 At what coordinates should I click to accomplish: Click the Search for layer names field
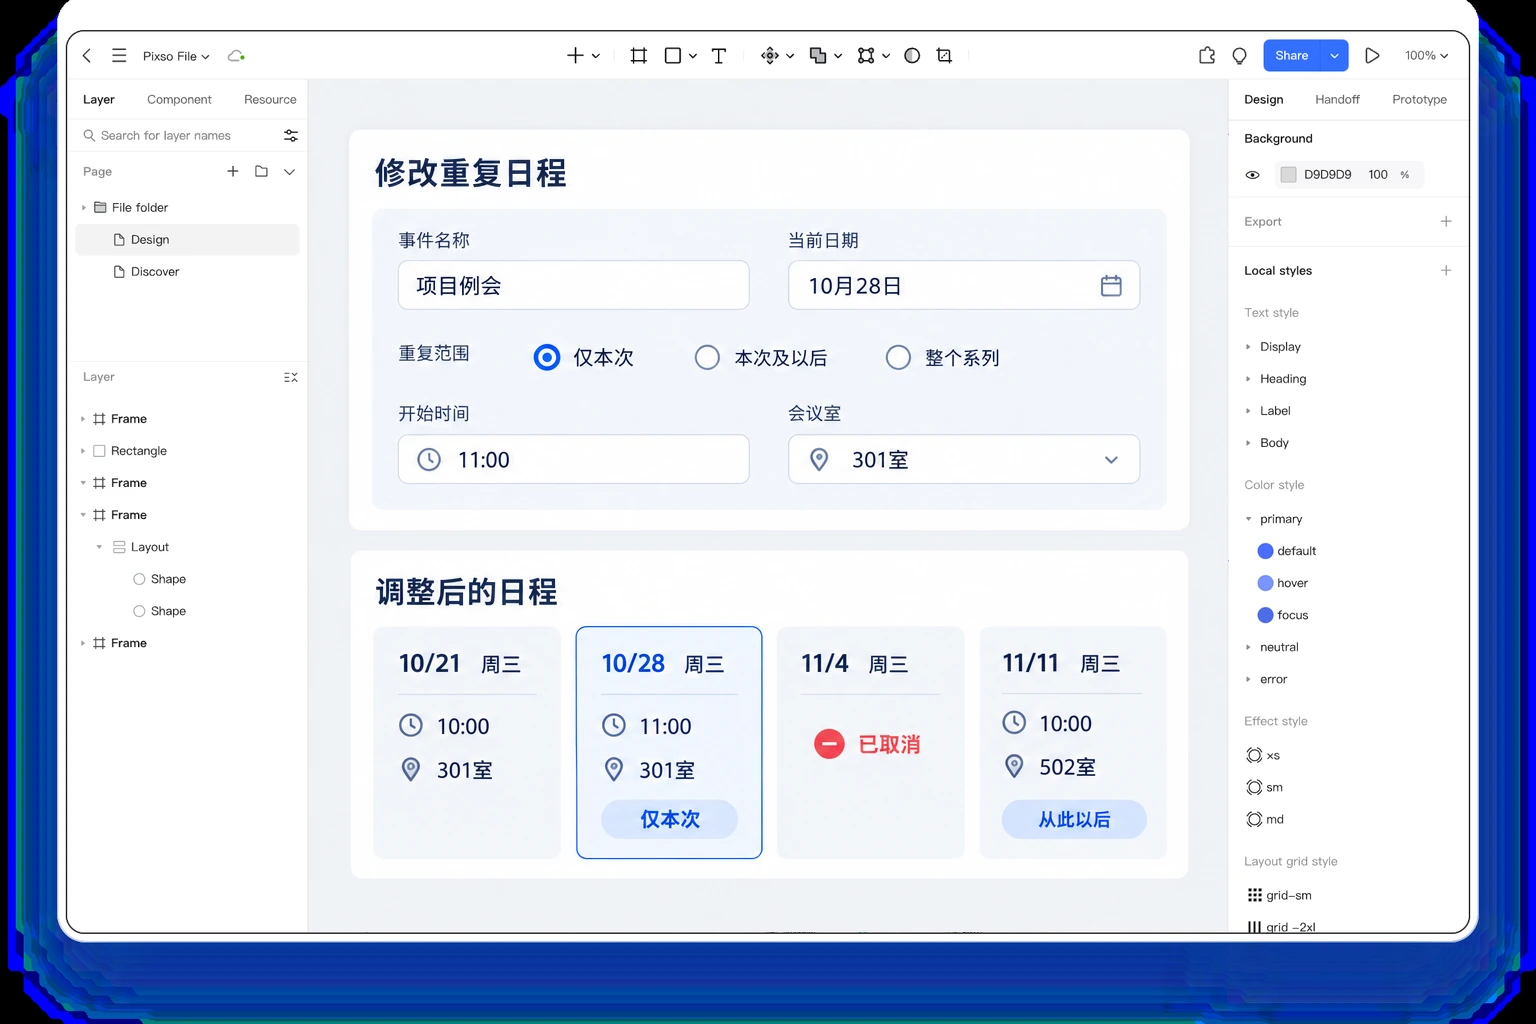[178, 135]
